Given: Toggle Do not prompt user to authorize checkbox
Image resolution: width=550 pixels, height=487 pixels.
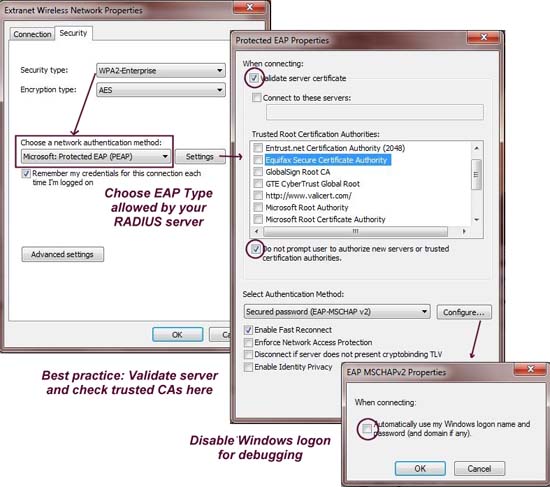Looking at the screenshot, I should pyautogui.click(x=256, y=249).
